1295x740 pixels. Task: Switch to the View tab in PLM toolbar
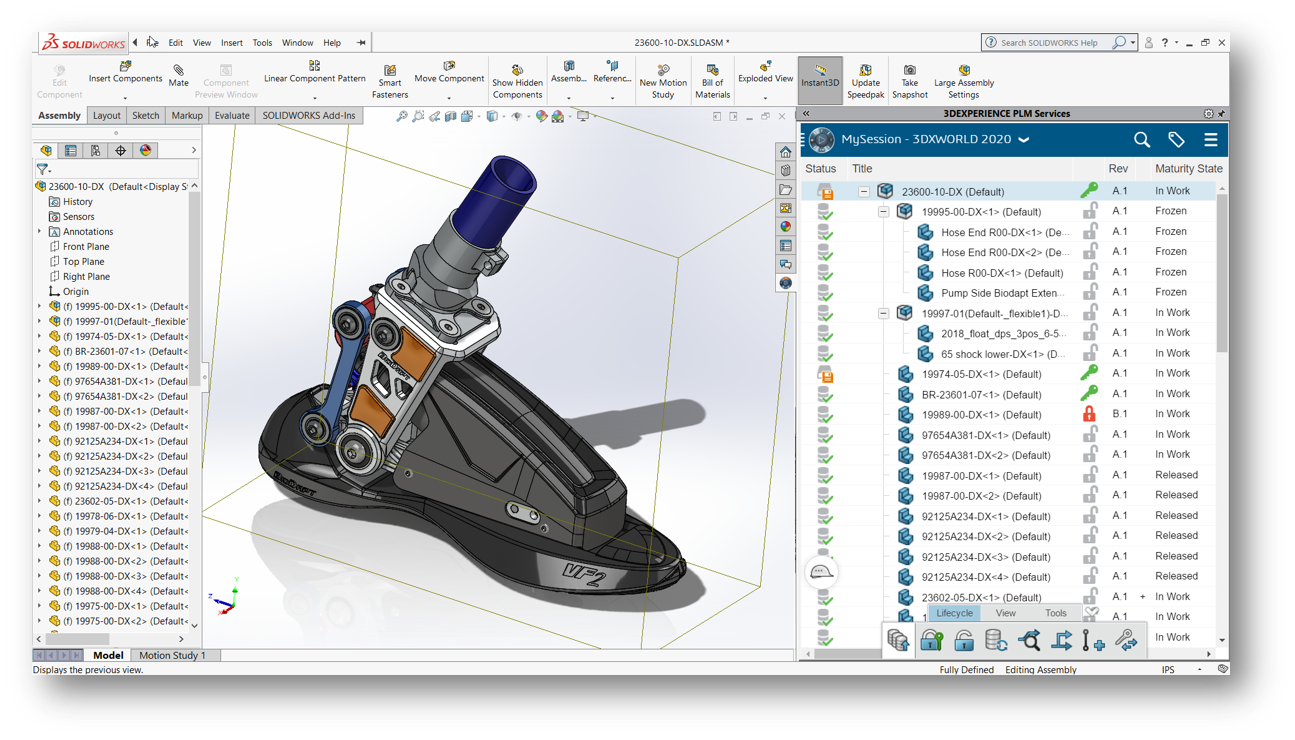[x=1005, y=612]
